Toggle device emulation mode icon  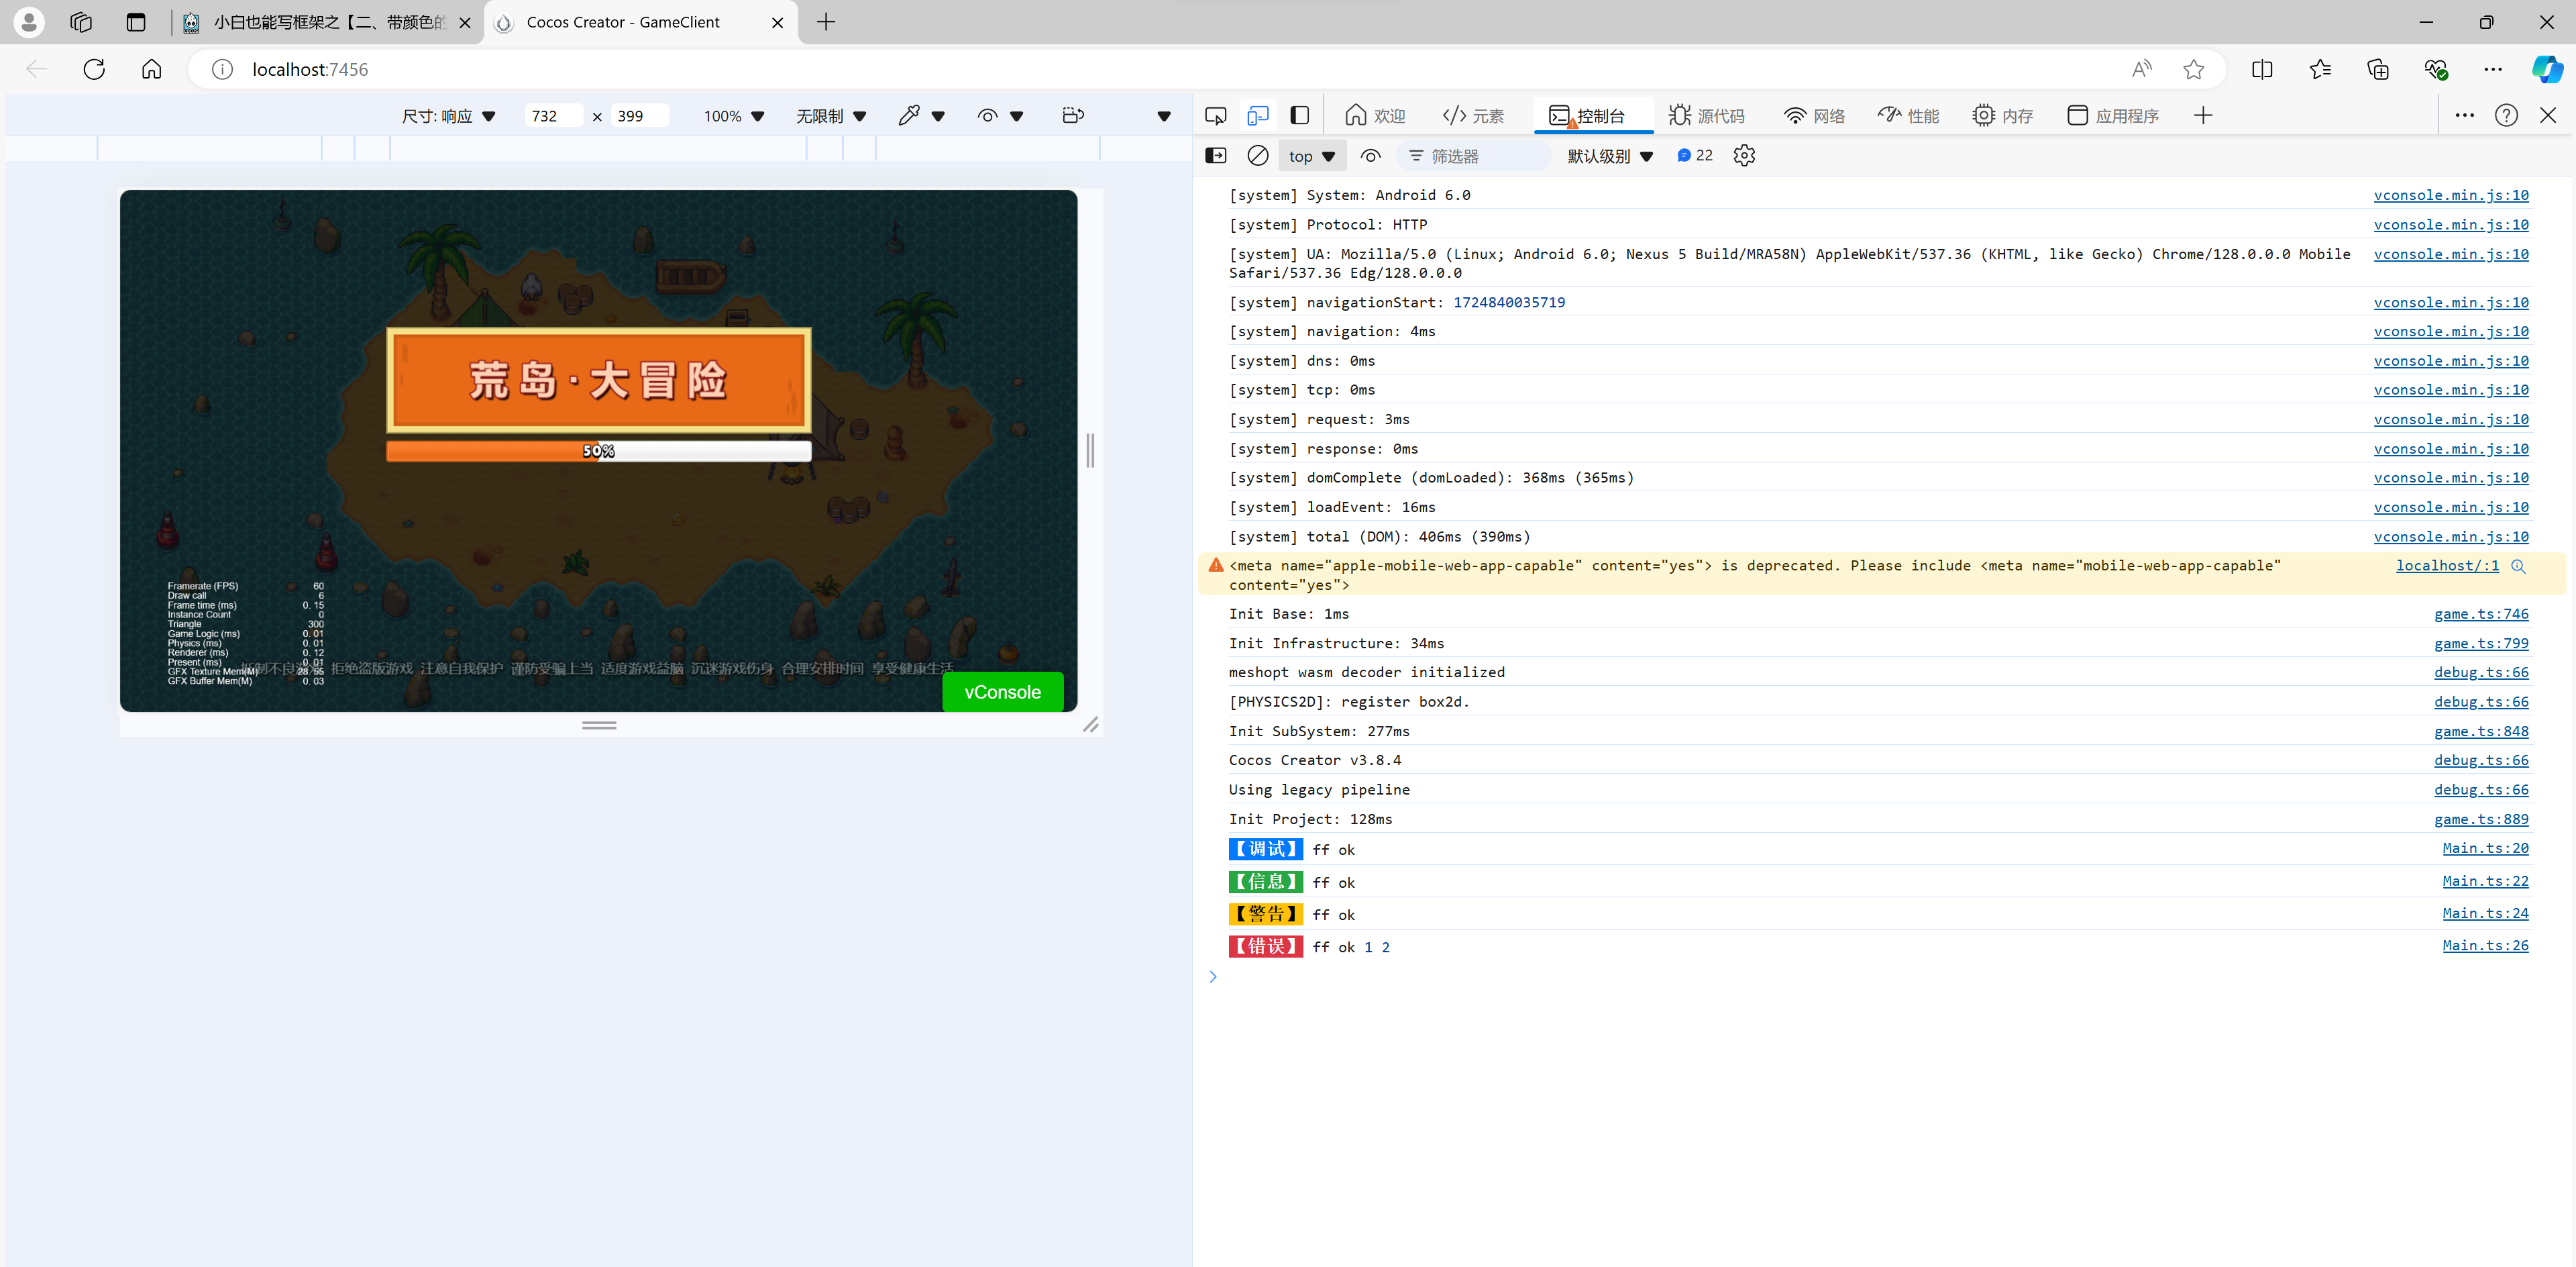1257,116
